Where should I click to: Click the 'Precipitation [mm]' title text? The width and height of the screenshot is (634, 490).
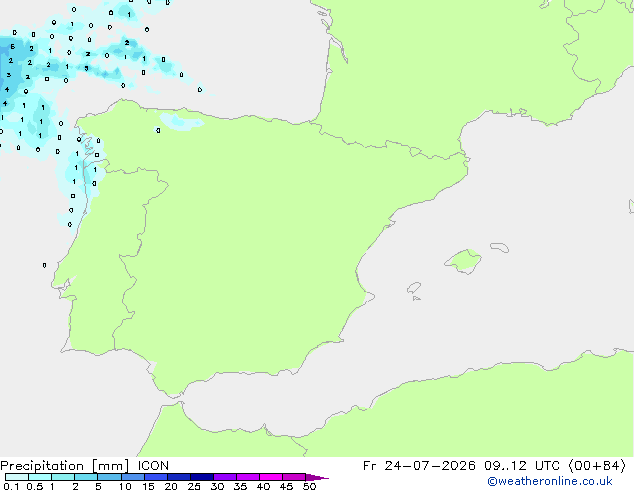(64, 466)
